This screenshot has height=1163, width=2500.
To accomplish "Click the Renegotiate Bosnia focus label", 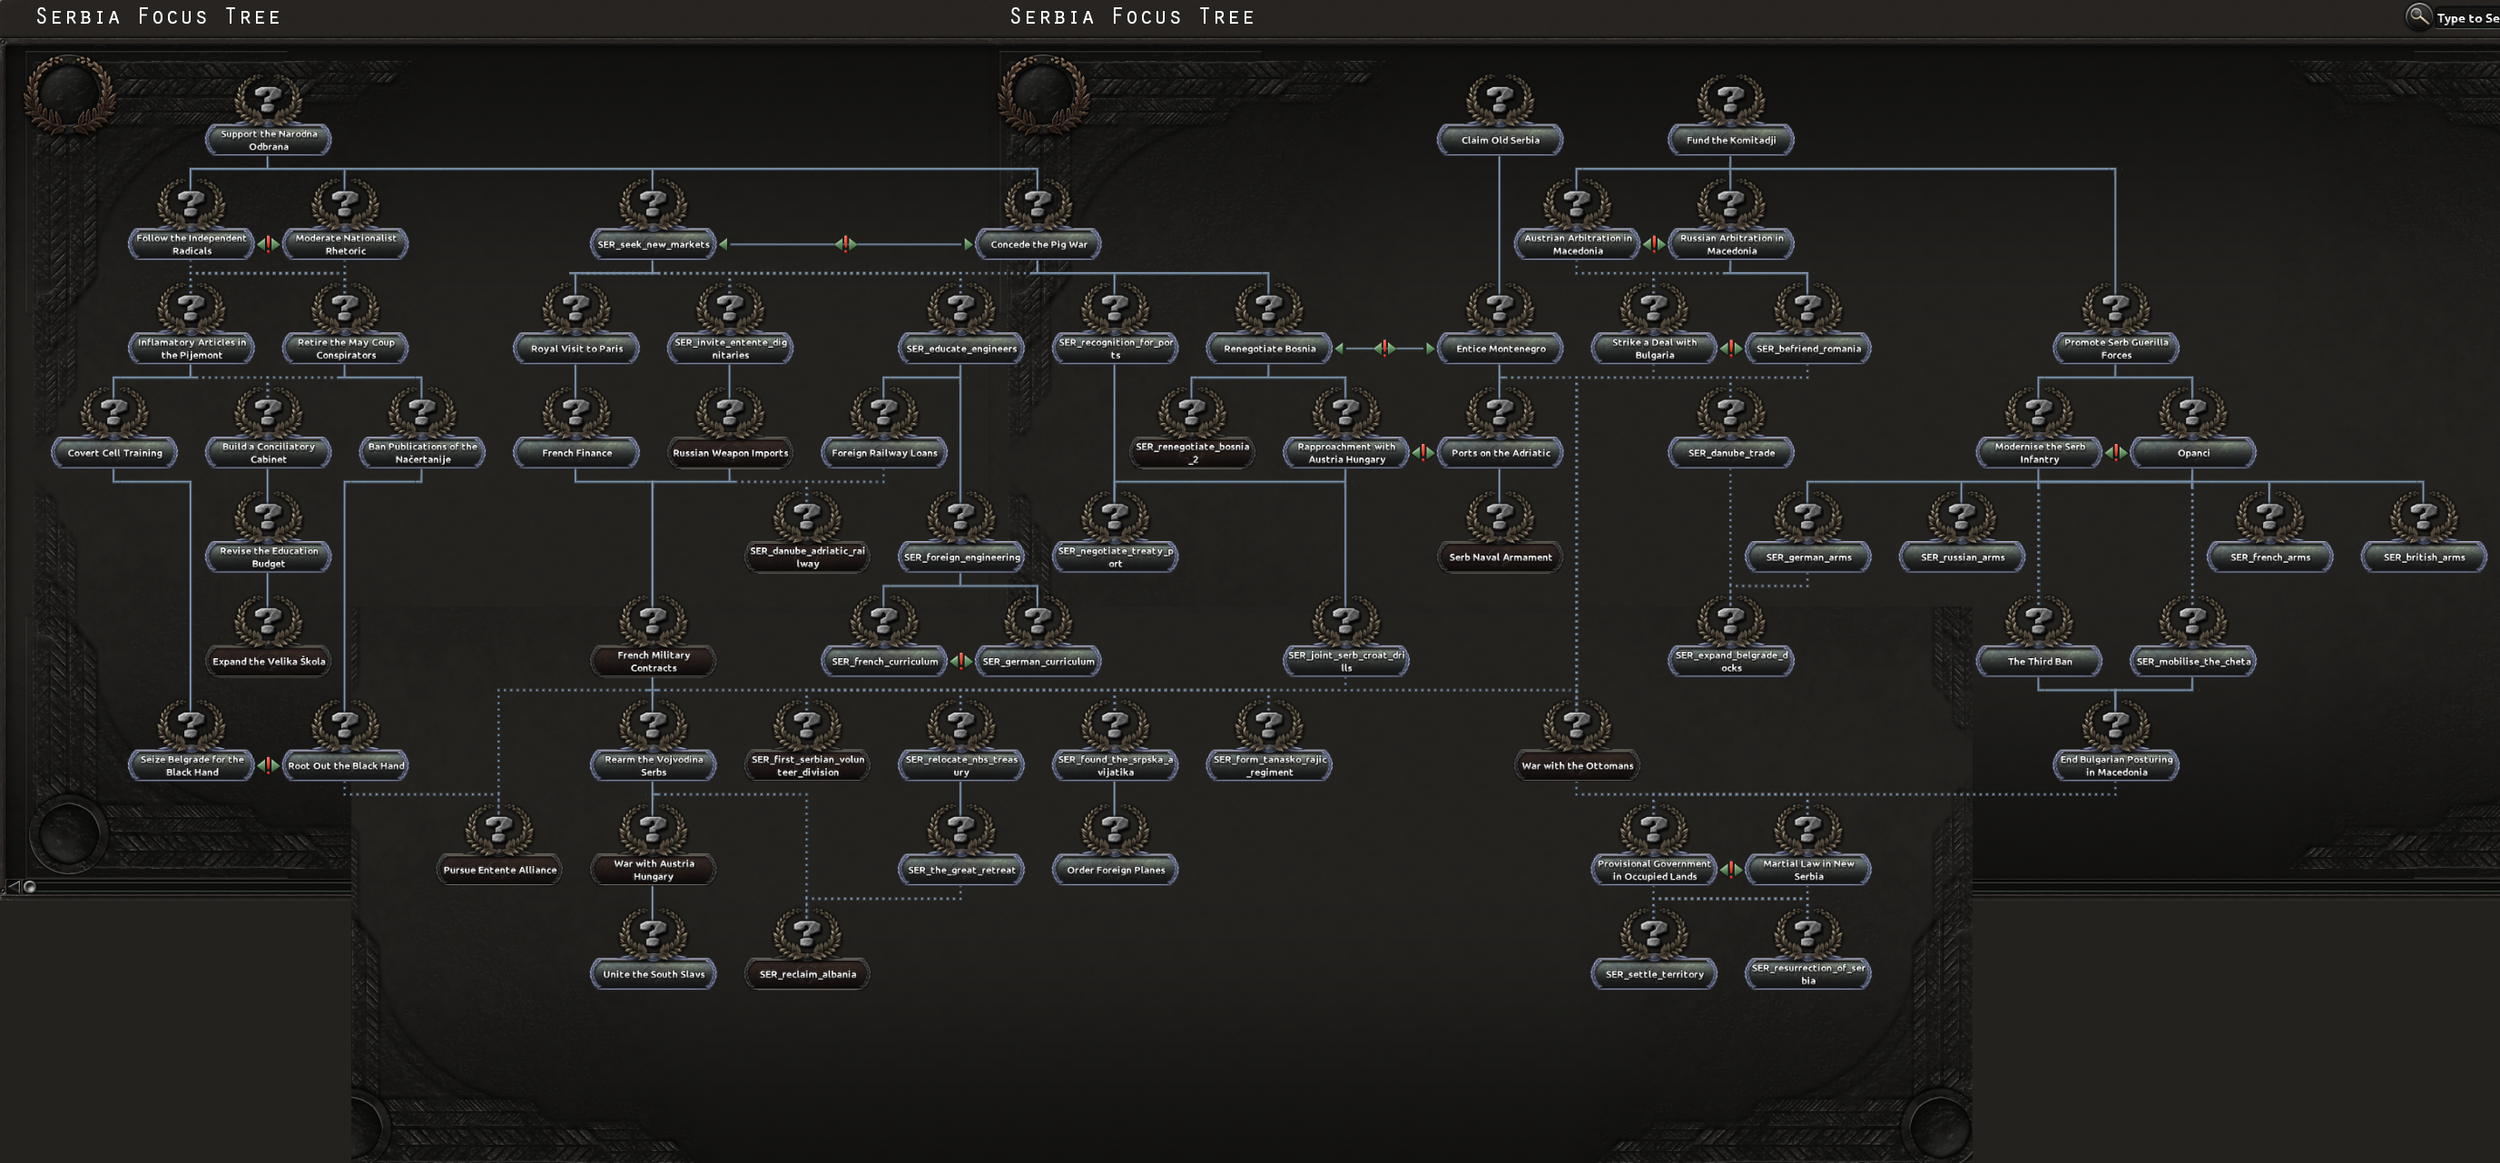I will [x=1269, y=349].
